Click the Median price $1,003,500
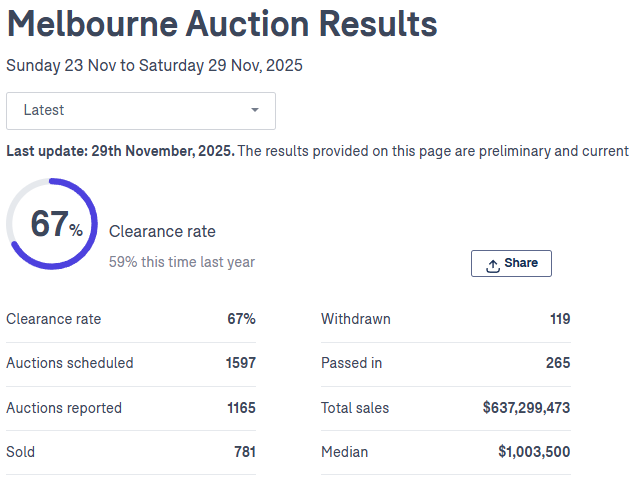 pyautogui.click(x=534, y=452)
